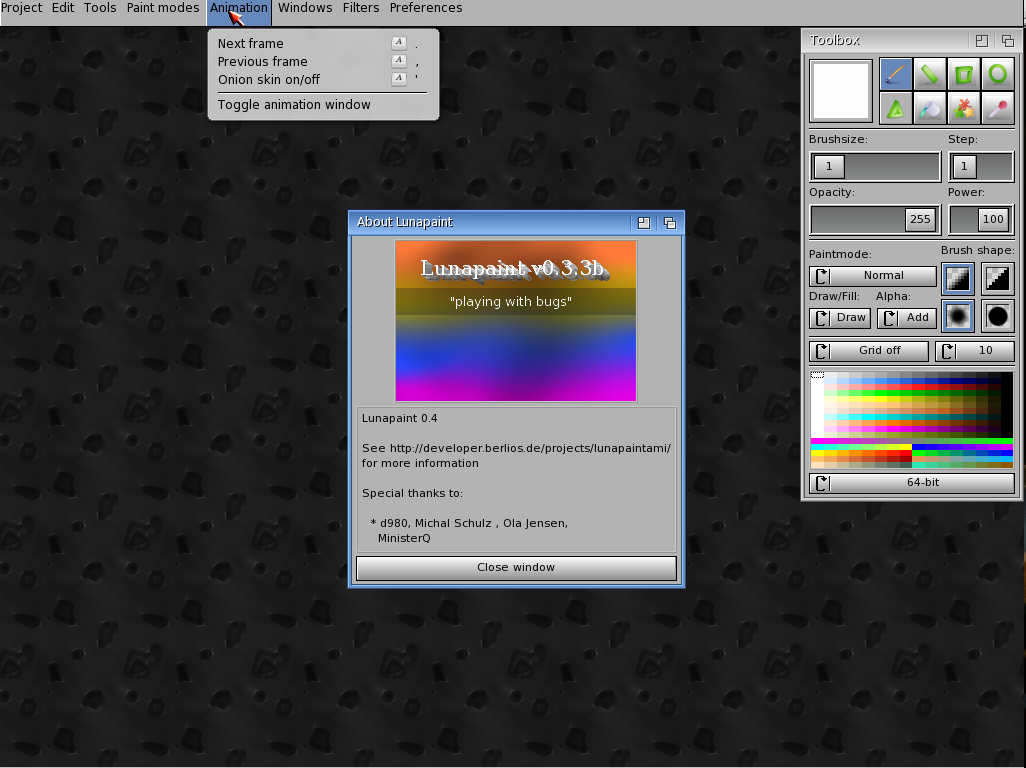This screenshot has width=1026, height=768.
Task: Open the Preferences menu
Action: (426, 8)
